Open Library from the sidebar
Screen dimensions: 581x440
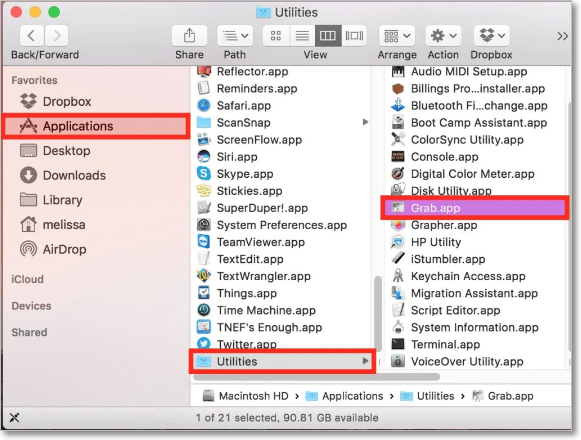point(51,200)
